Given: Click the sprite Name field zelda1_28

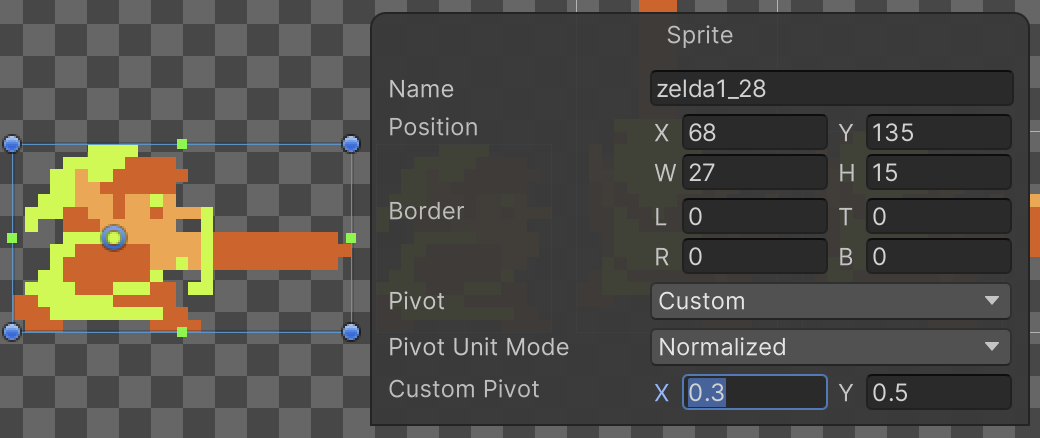Looking at the screenshot, I should tap(830, 88).
